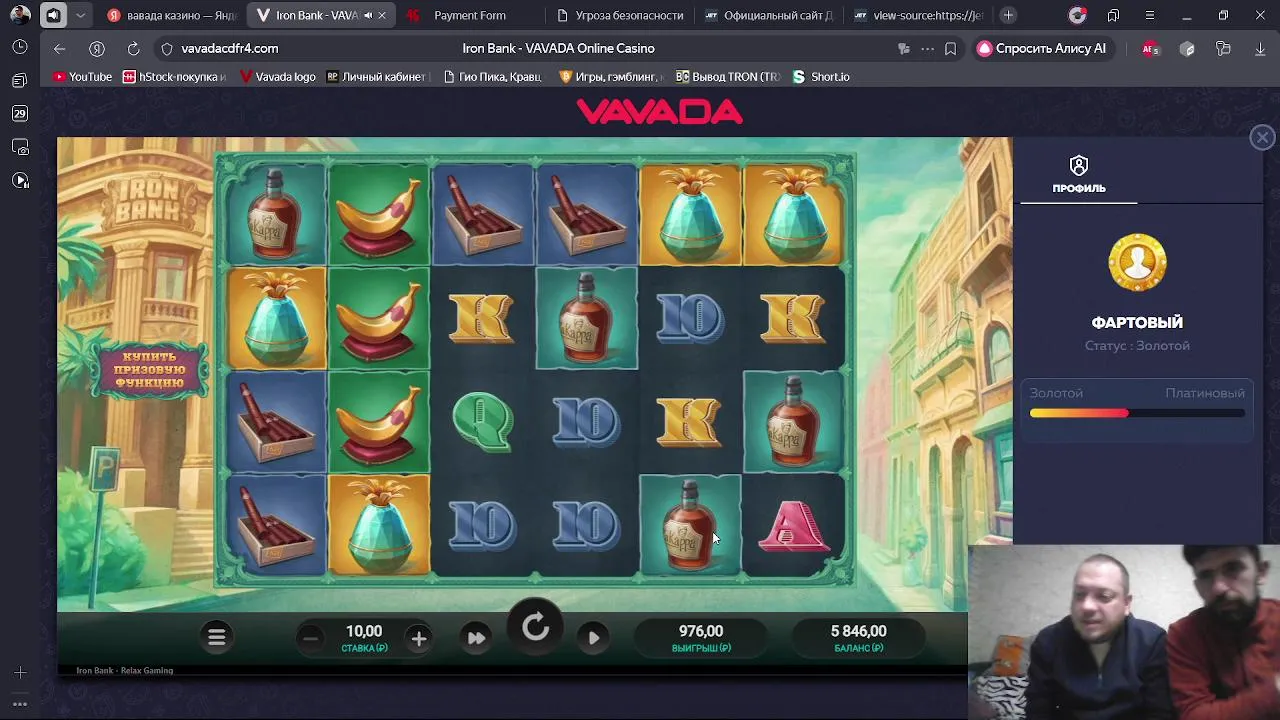The height and width of the screenshot is (720, 1280).
Task: Mute the Iron Bank tab's sound icon
Action: tap(368, 15)
